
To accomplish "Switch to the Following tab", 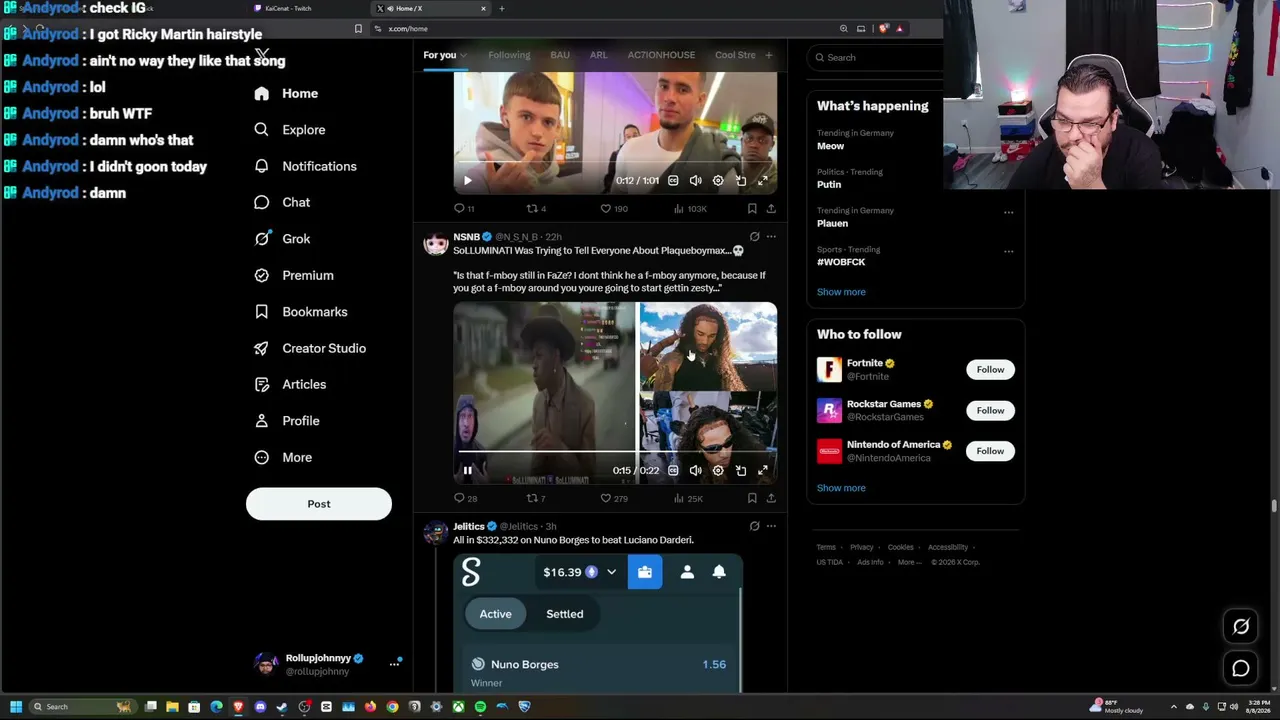I will (x=509, y=55).
